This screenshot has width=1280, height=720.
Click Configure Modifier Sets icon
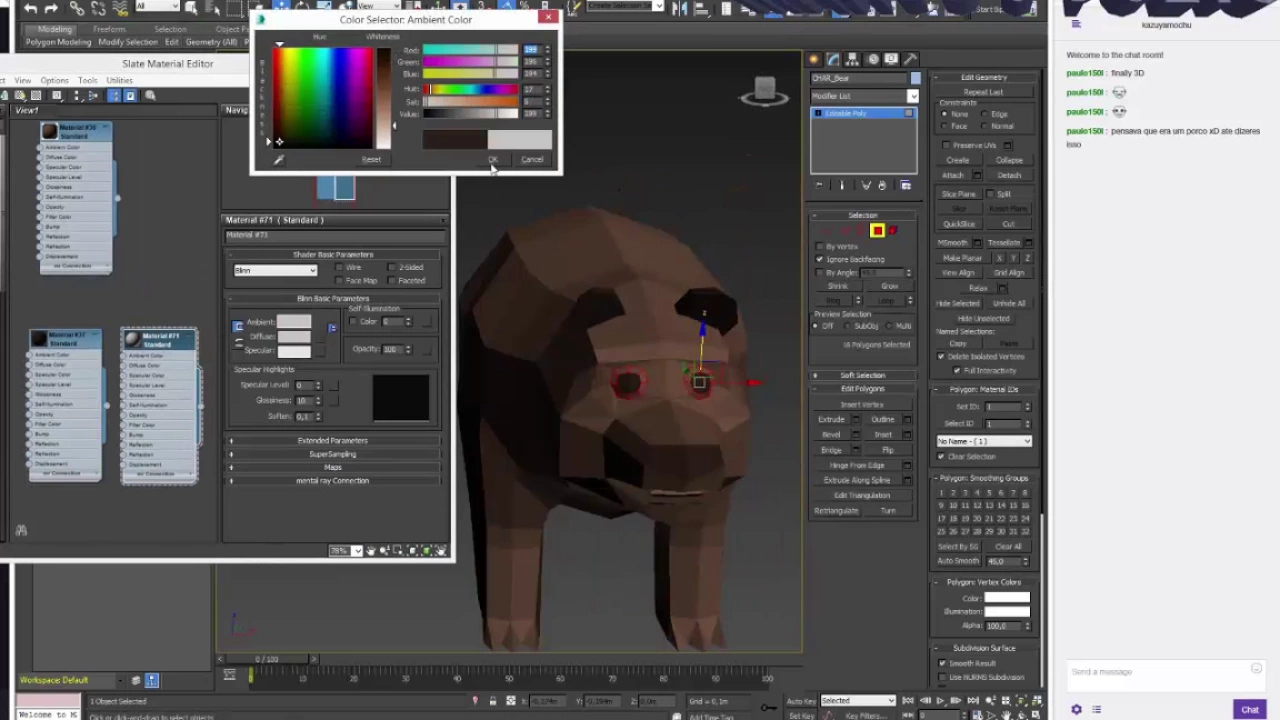[906, 185]
